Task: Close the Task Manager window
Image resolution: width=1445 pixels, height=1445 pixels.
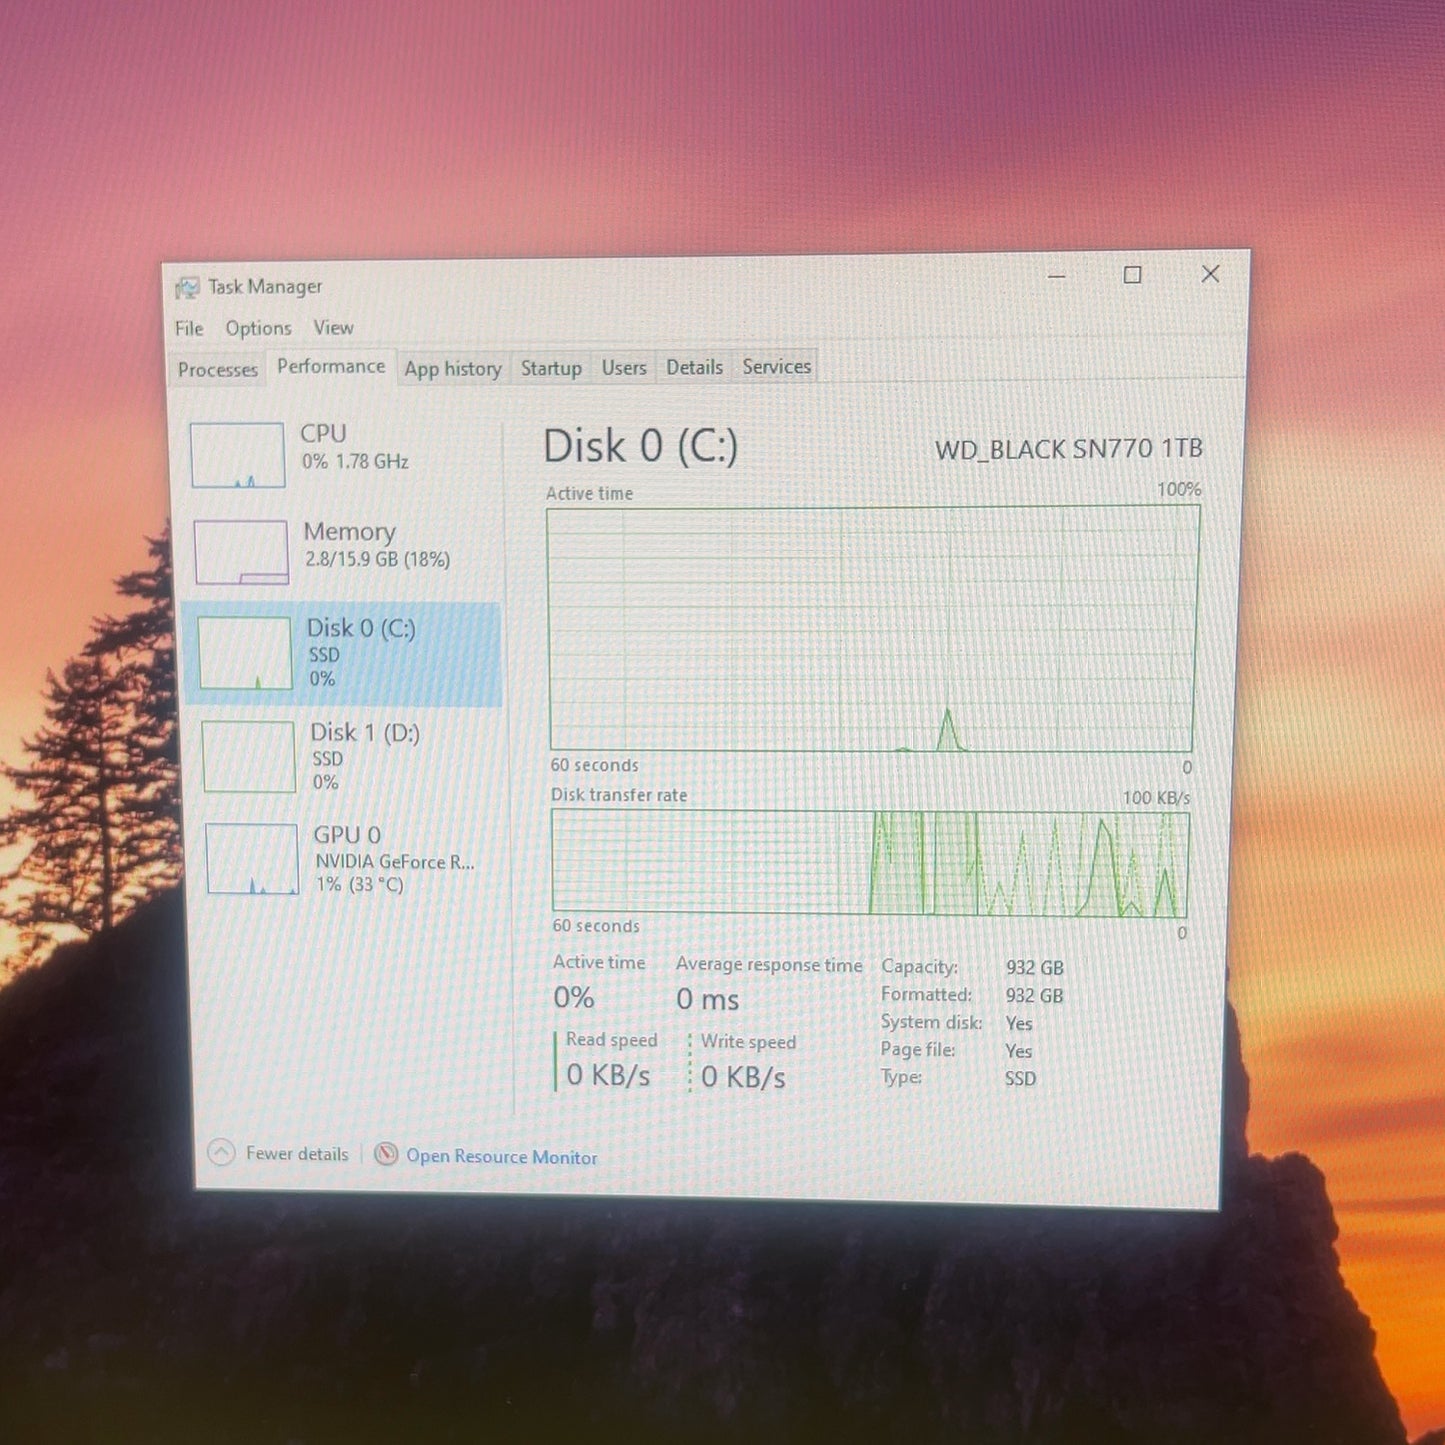Action: (x=1210, y=274)
